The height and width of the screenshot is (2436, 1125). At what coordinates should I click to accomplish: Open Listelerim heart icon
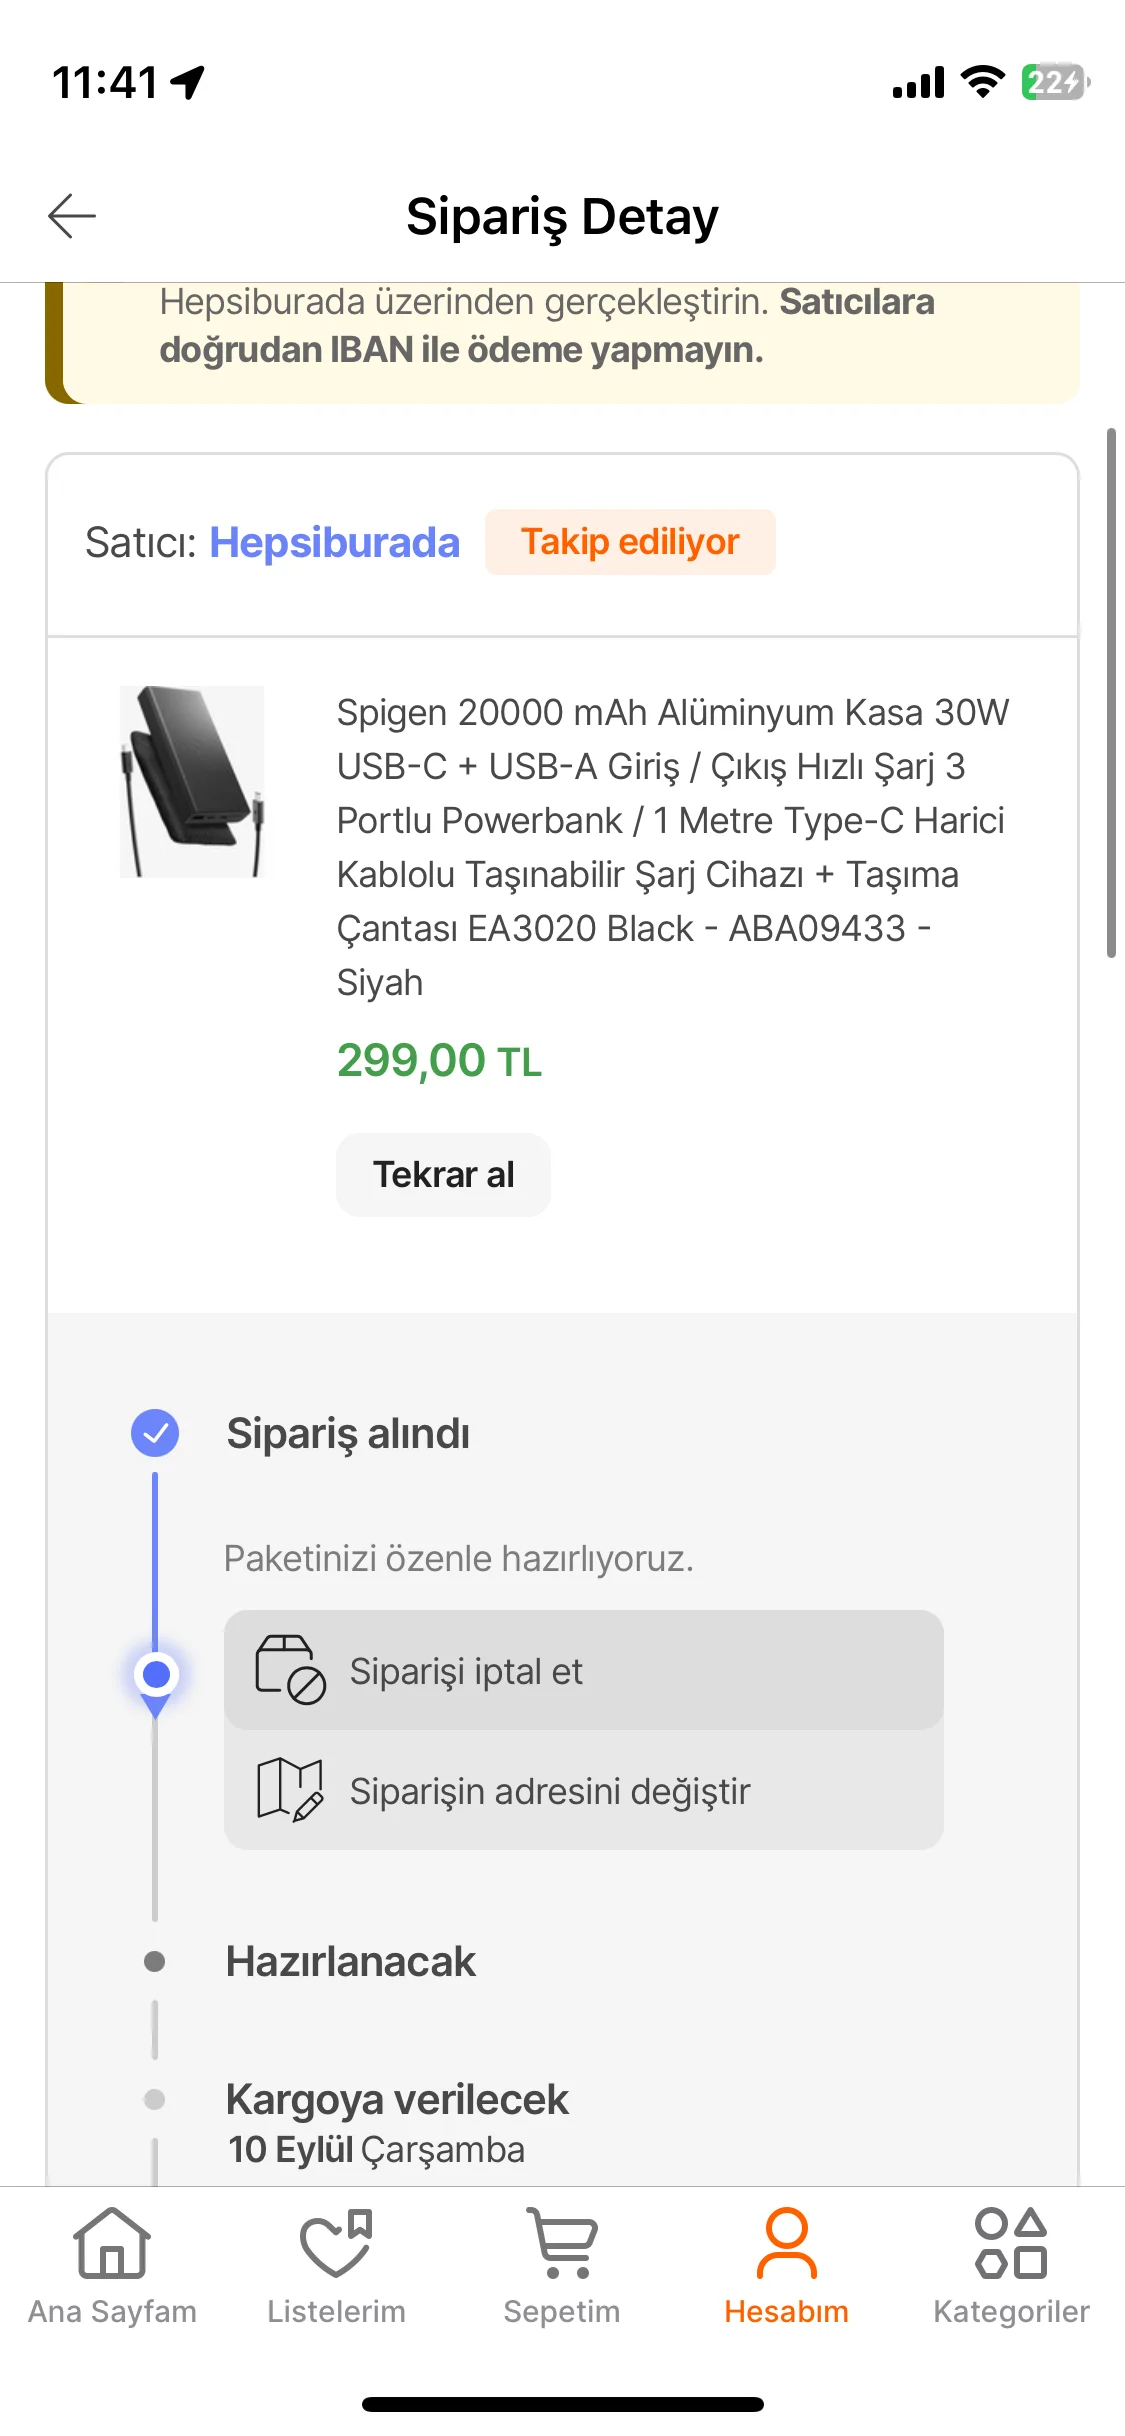pyautogui.click(x=336, y=2244)
